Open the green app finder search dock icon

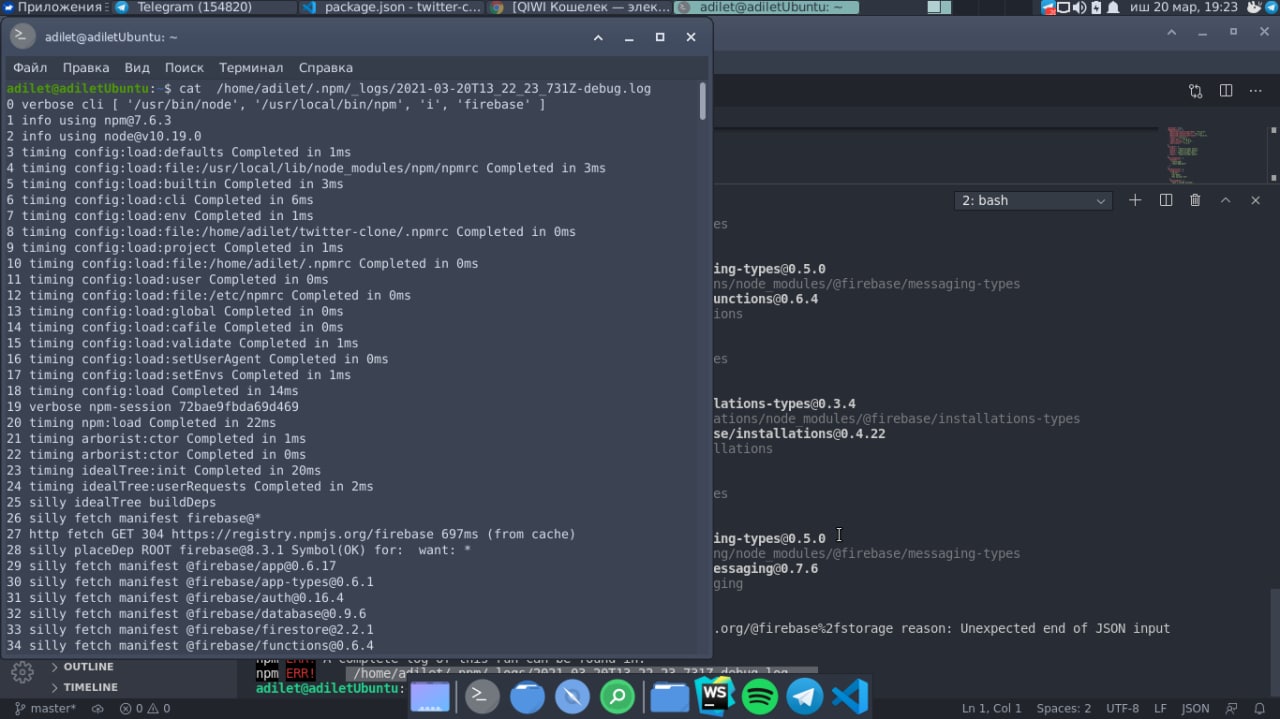tap(618, 696)
